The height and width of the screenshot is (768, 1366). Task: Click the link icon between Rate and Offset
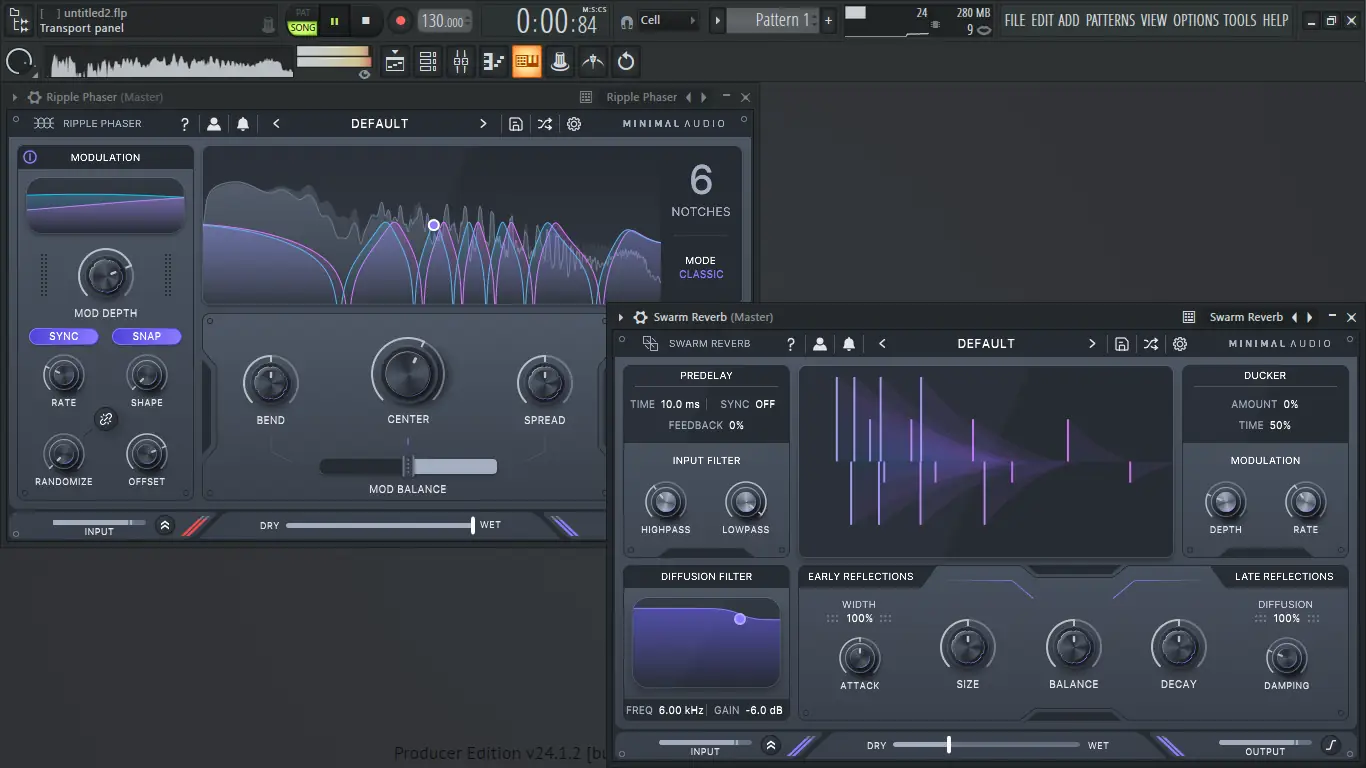[x=105, y=420]
